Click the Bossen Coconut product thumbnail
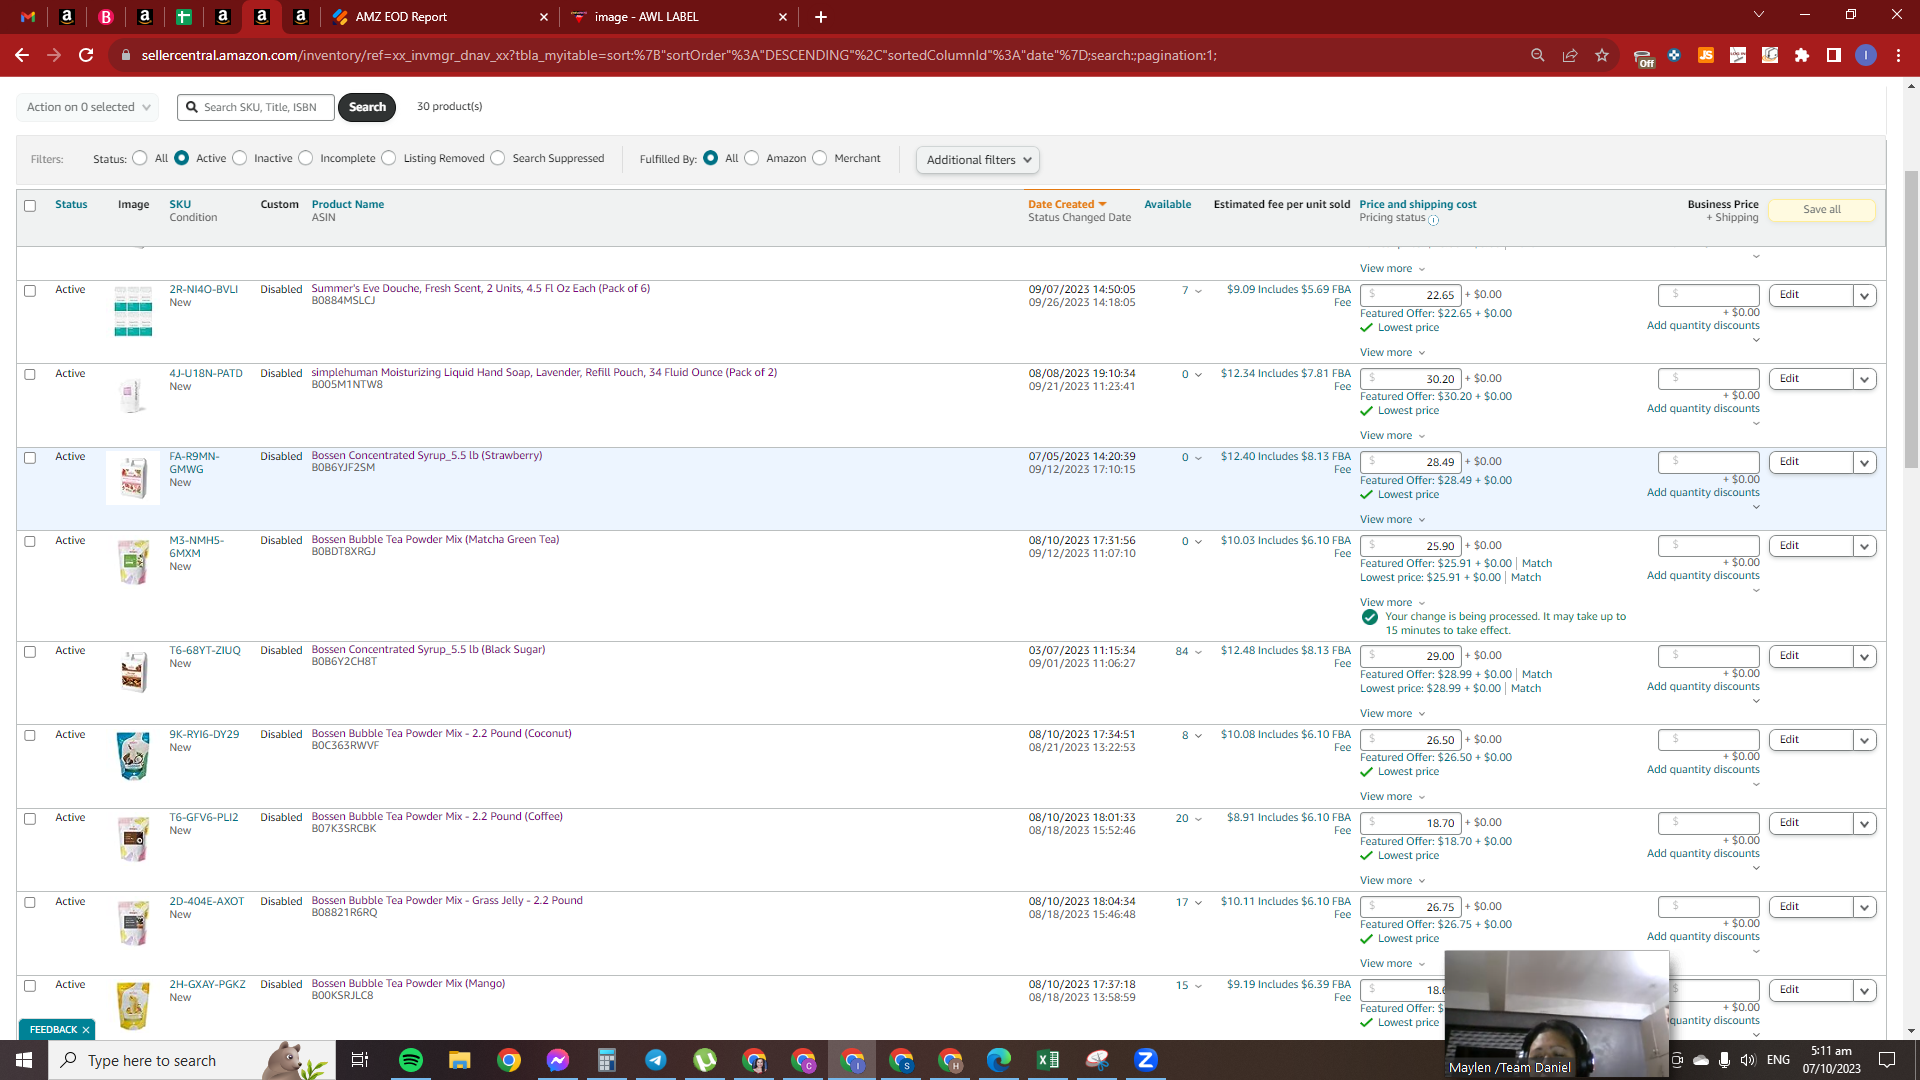 coord(133,756)
